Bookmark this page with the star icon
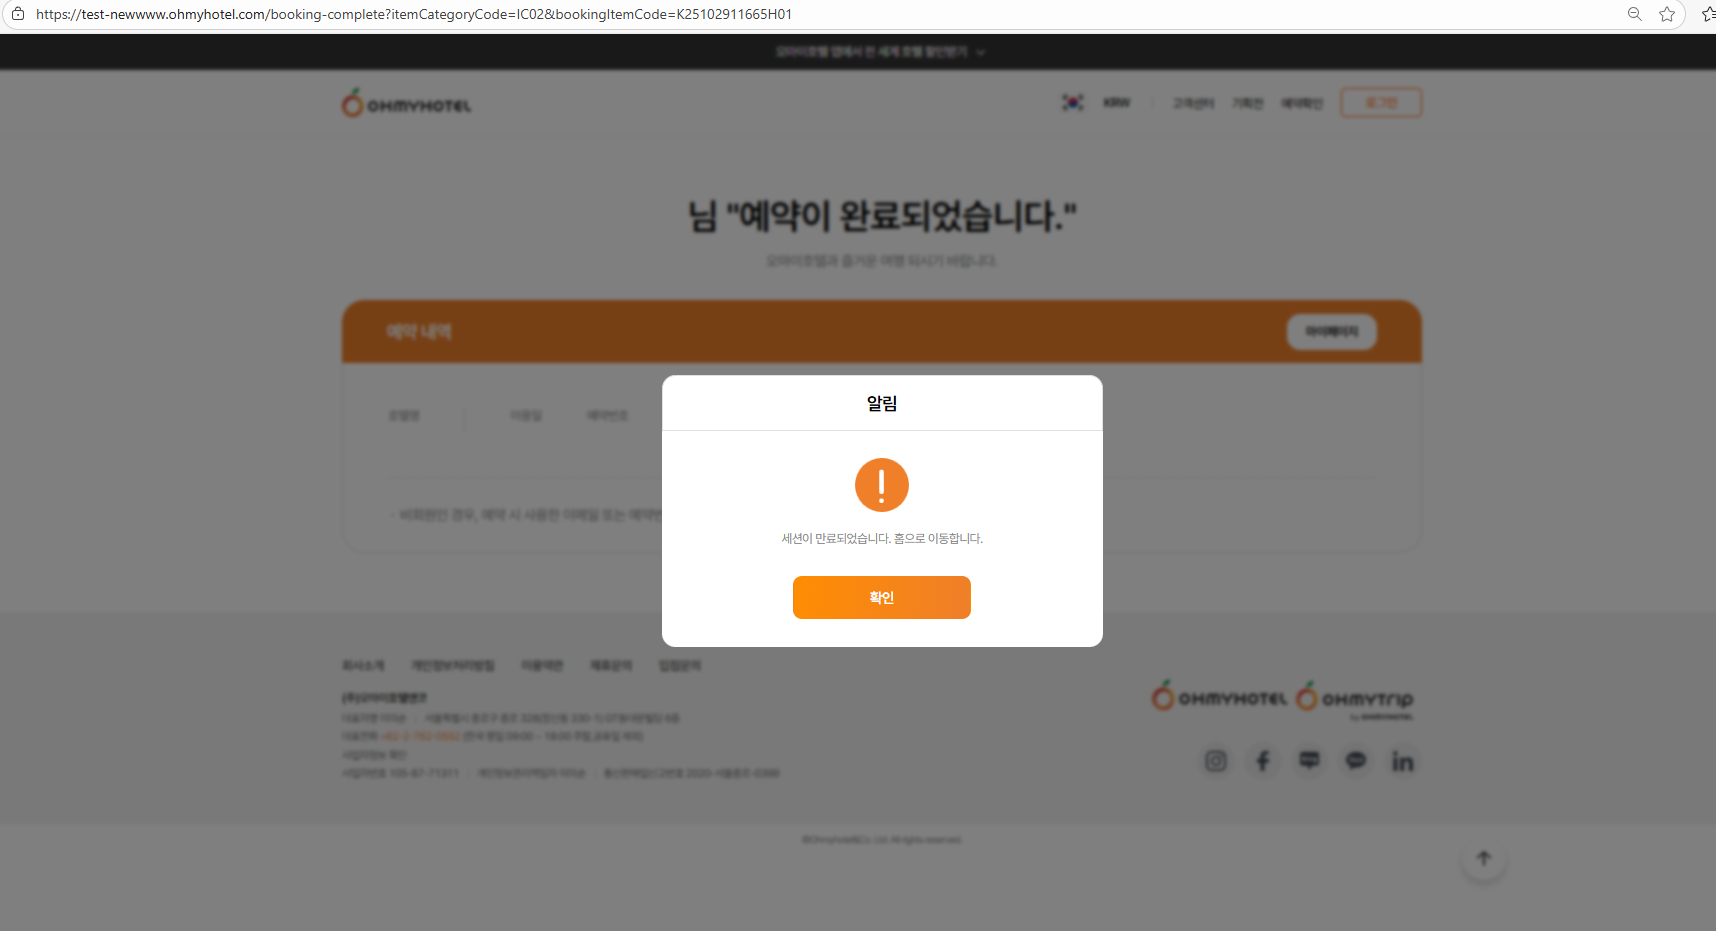This screenshot has width=1716, height=931. tap(1667, 14)
